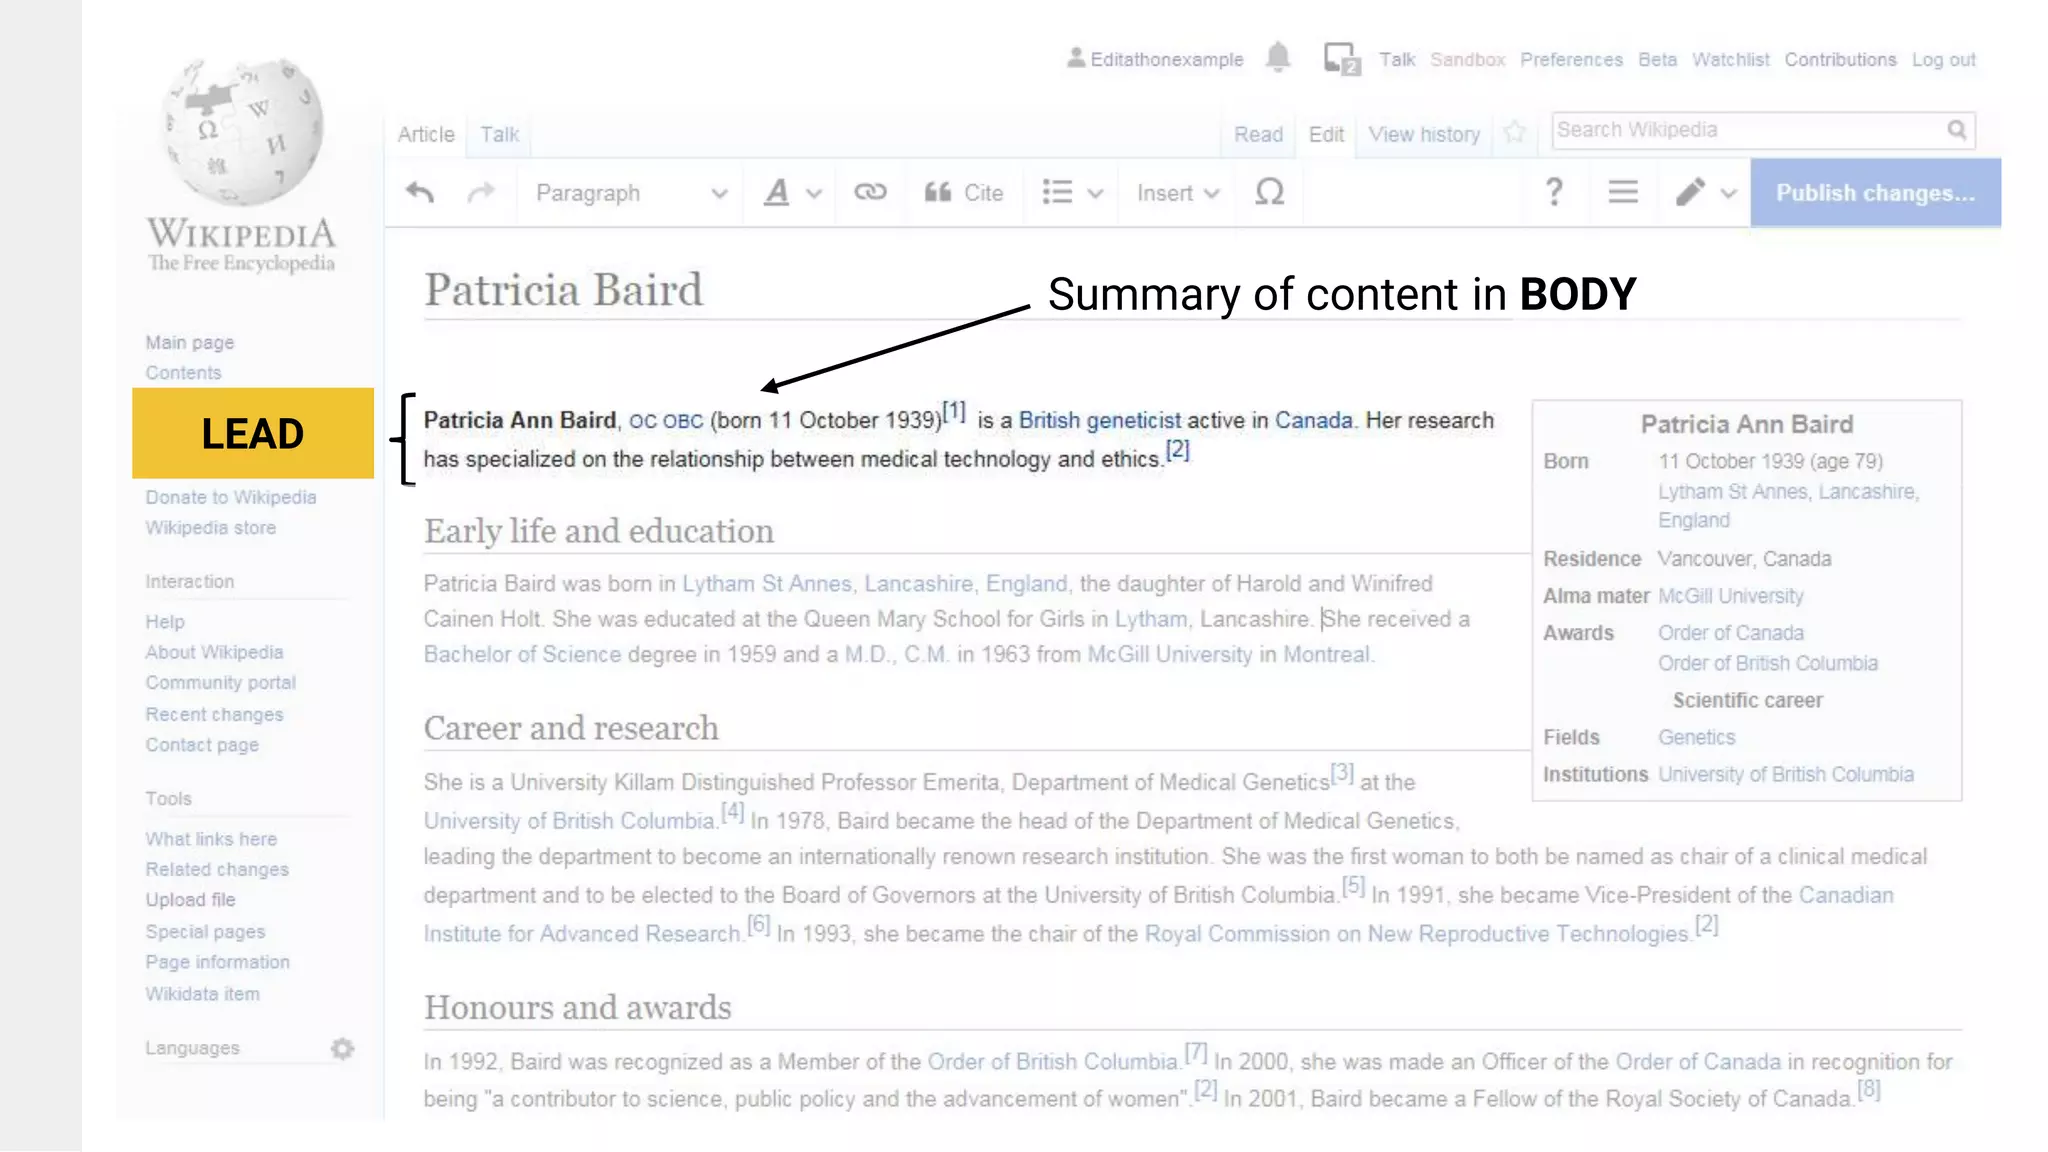
Task: Open Help in sidebar
Action: 165,622
